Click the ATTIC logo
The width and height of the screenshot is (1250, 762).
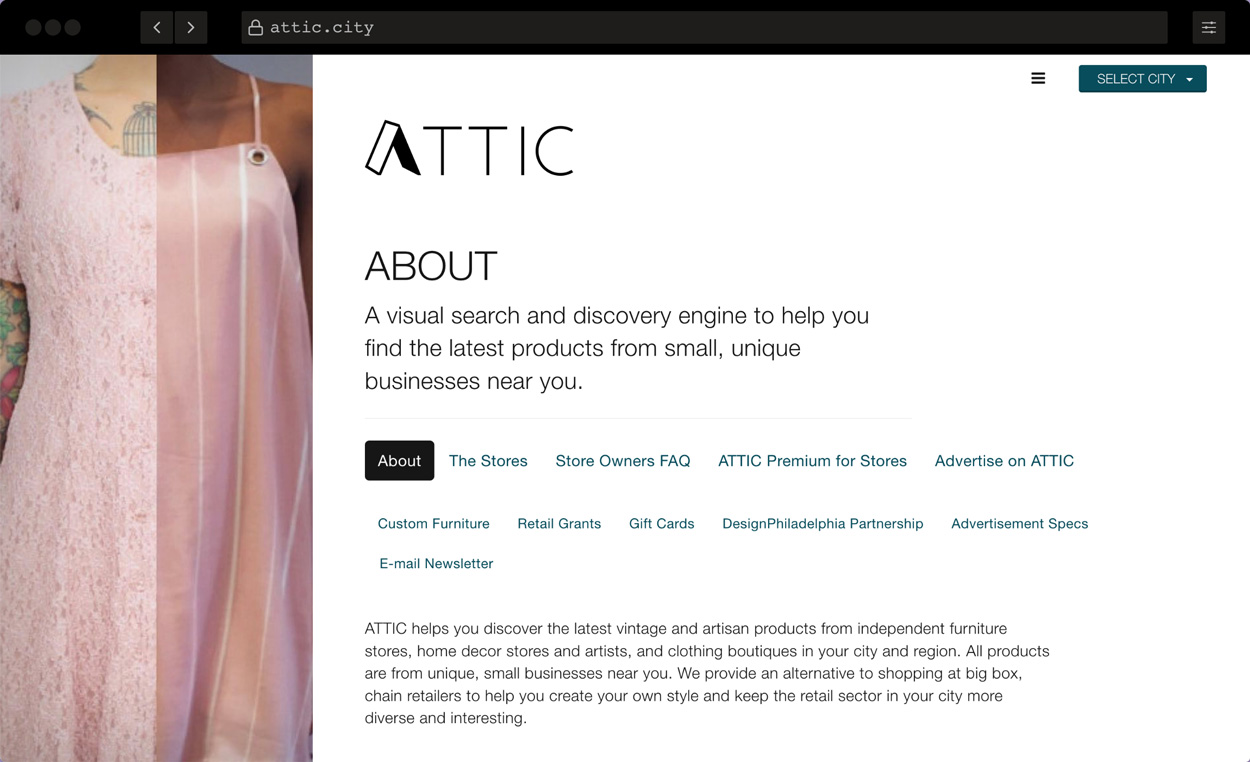pyautogui.click(x=469, y=147)
